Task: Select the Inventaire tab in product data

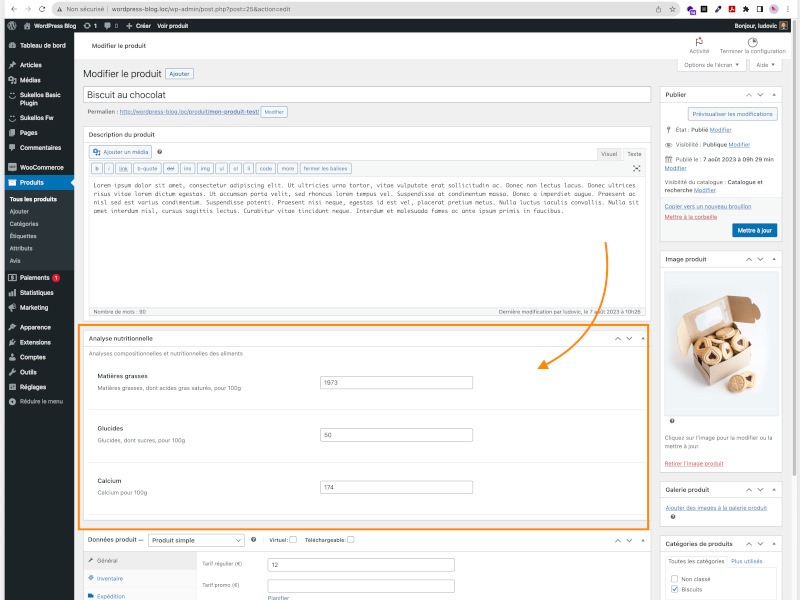Action: 110,578
